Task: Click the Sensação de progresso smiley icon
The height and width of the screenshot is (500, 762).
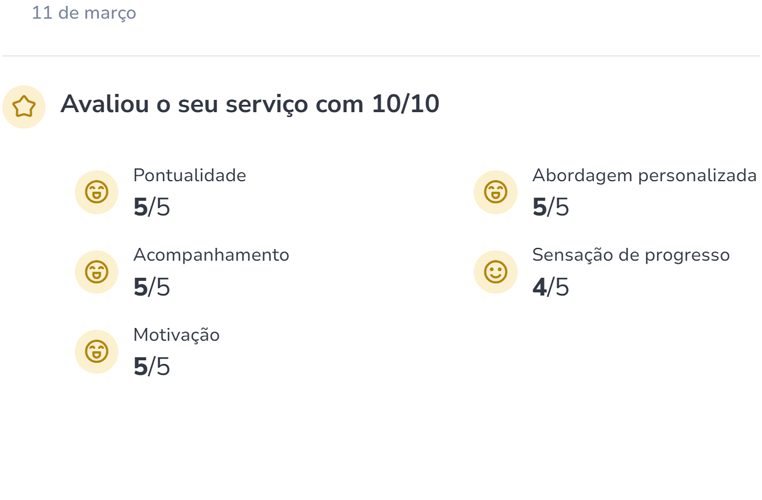Action: (x=495, y=271)
